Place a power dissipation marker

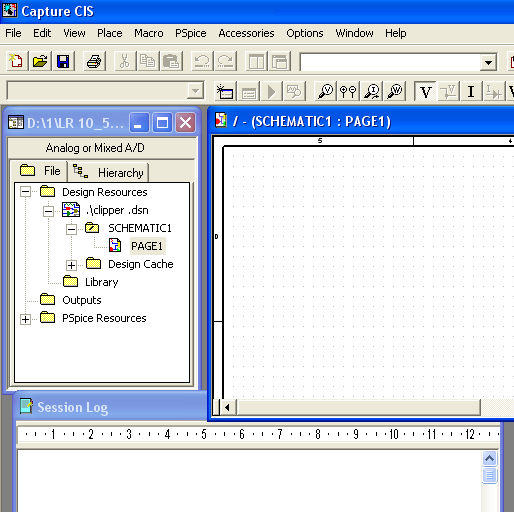point(395,91)
